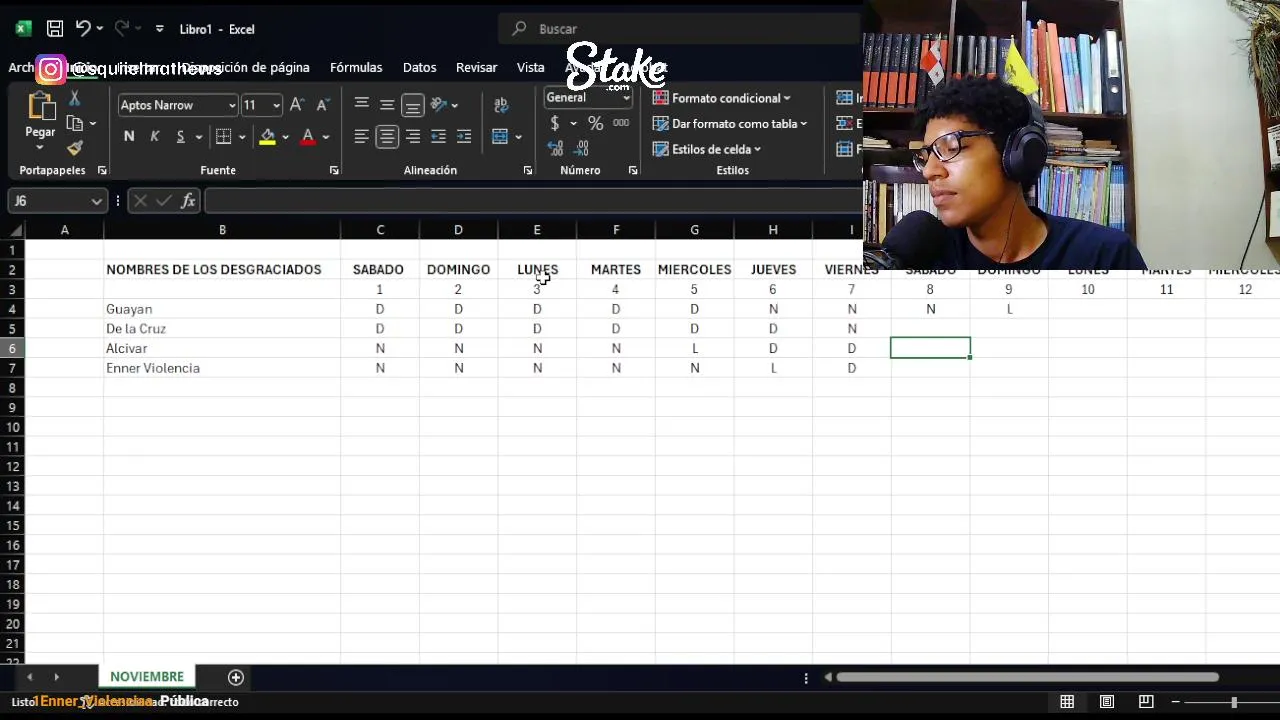
Task: Click the Decrease Indent icon
Action: 438,136
